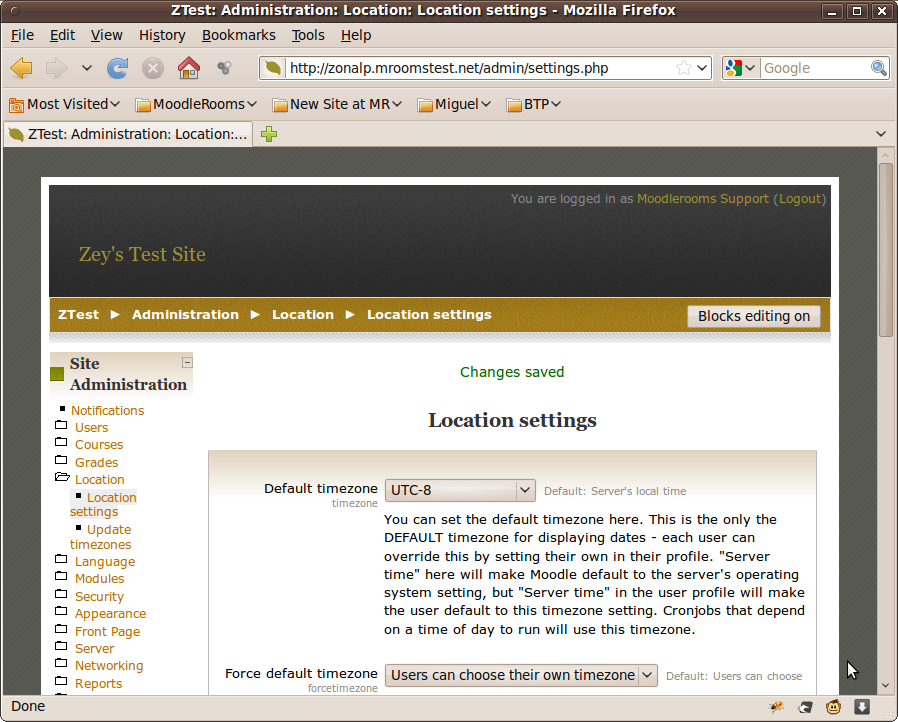898x722 pixels.
Task: Expand the Modules folder
Action: [x=61, y=576]
